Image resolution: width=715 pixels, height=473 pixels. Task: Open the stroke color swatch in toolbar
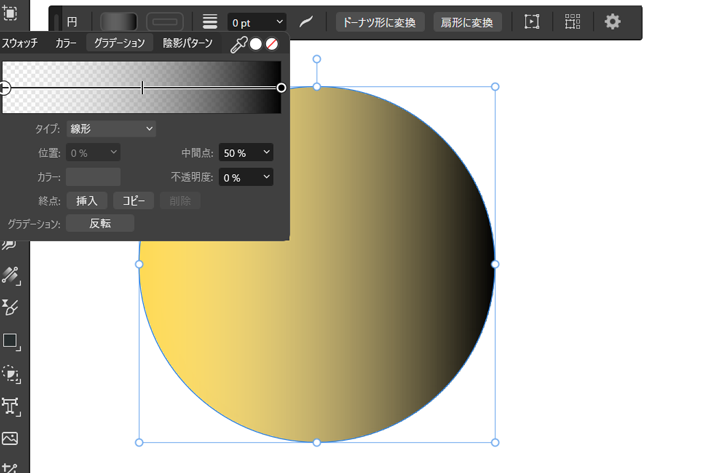(x=165, y=21)
